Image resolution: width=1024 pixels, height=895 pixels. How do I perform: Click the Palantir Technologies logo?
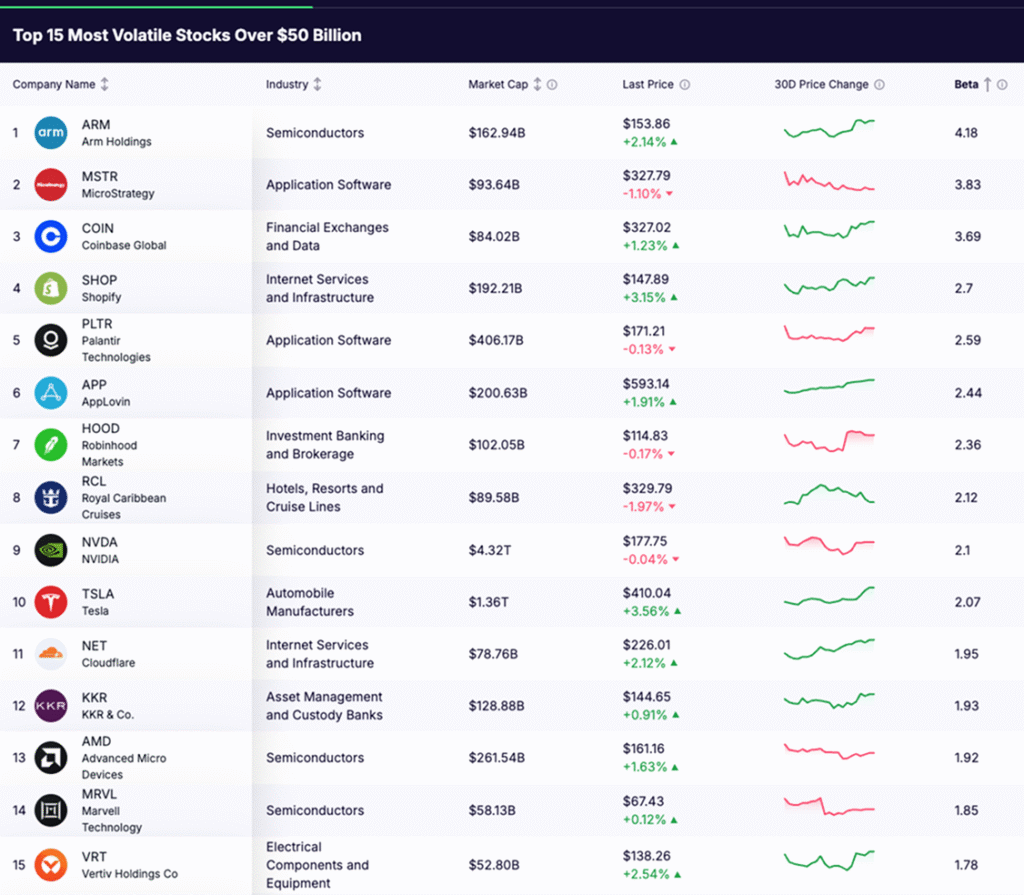(49, 340)
